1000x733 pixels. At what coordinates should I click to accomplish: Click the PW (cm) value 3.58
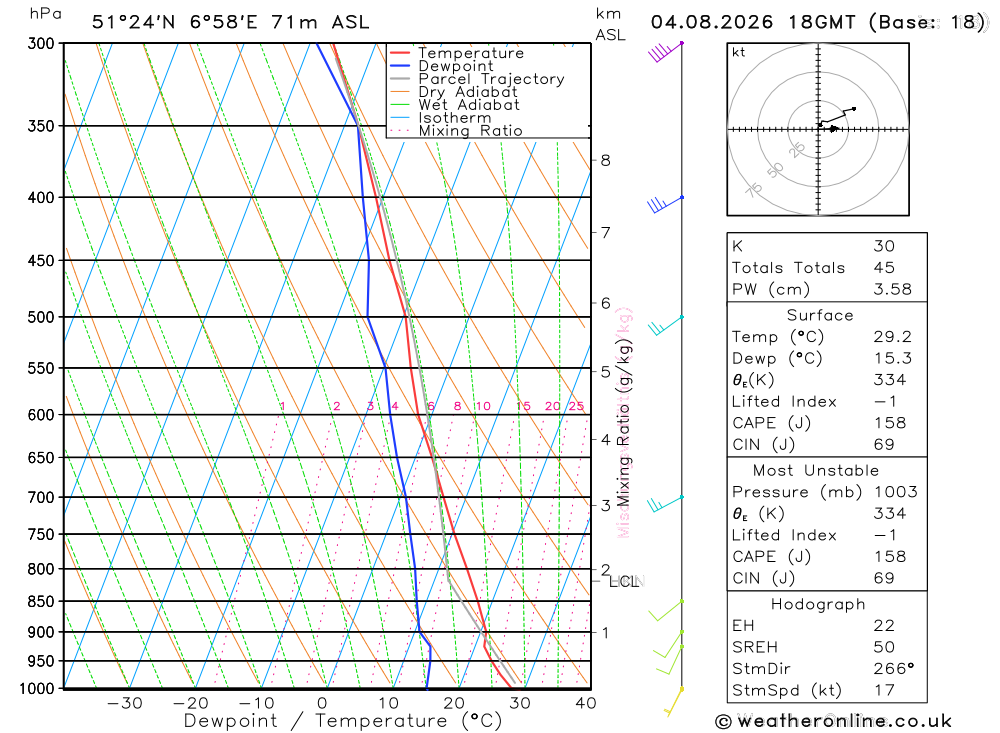click(x=892, y=290)
